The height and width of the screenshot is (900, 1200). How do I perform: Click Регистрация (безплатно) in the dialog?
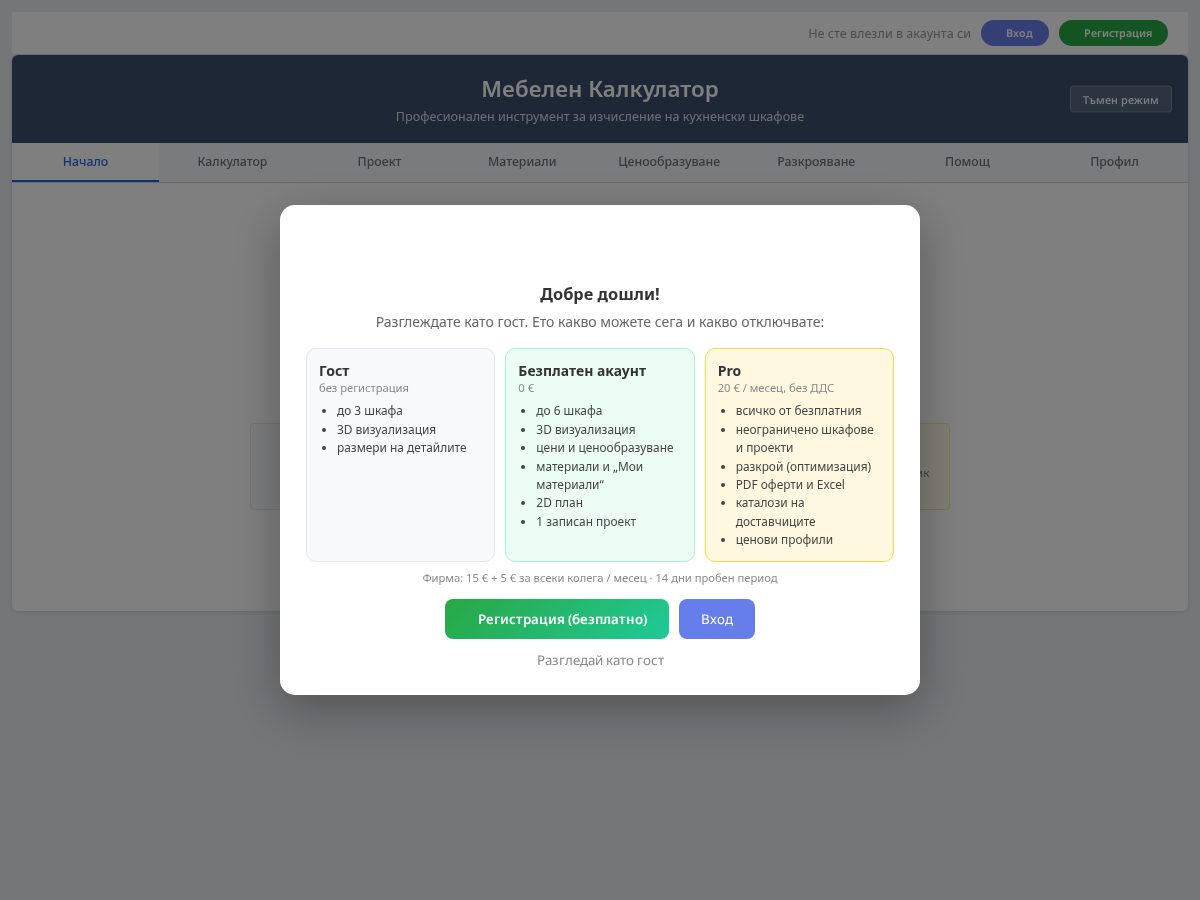[556, 619]
